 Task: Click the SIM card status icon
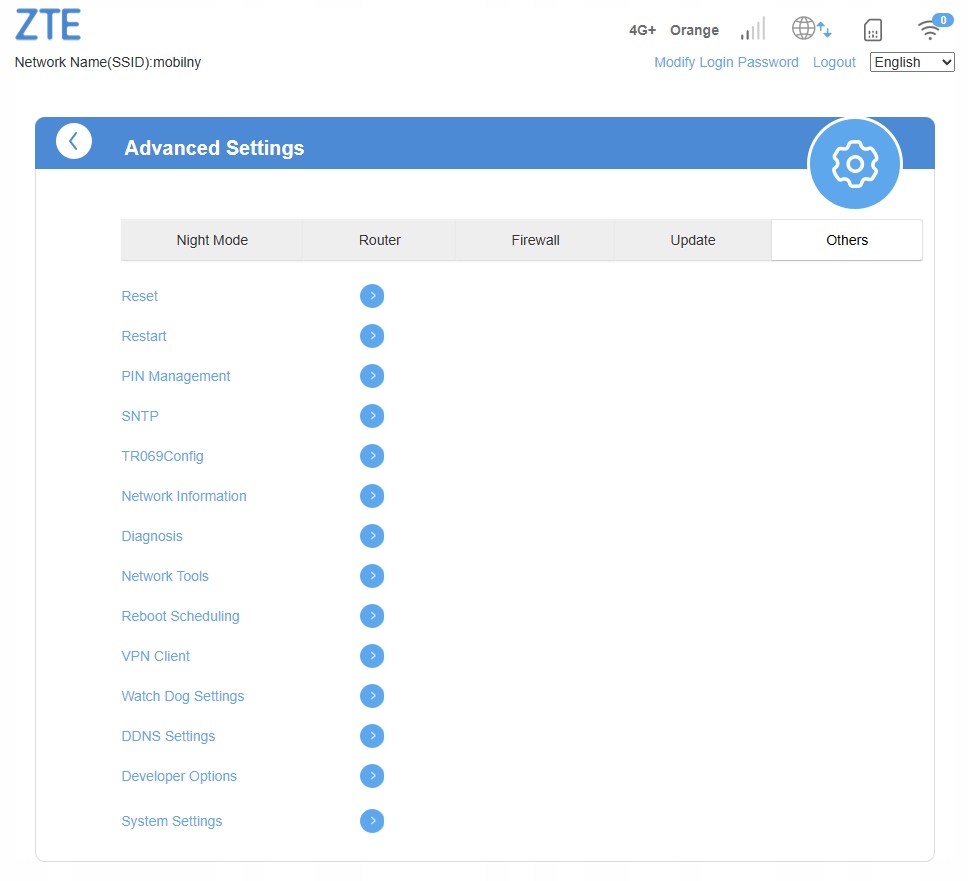coord(873,30)
